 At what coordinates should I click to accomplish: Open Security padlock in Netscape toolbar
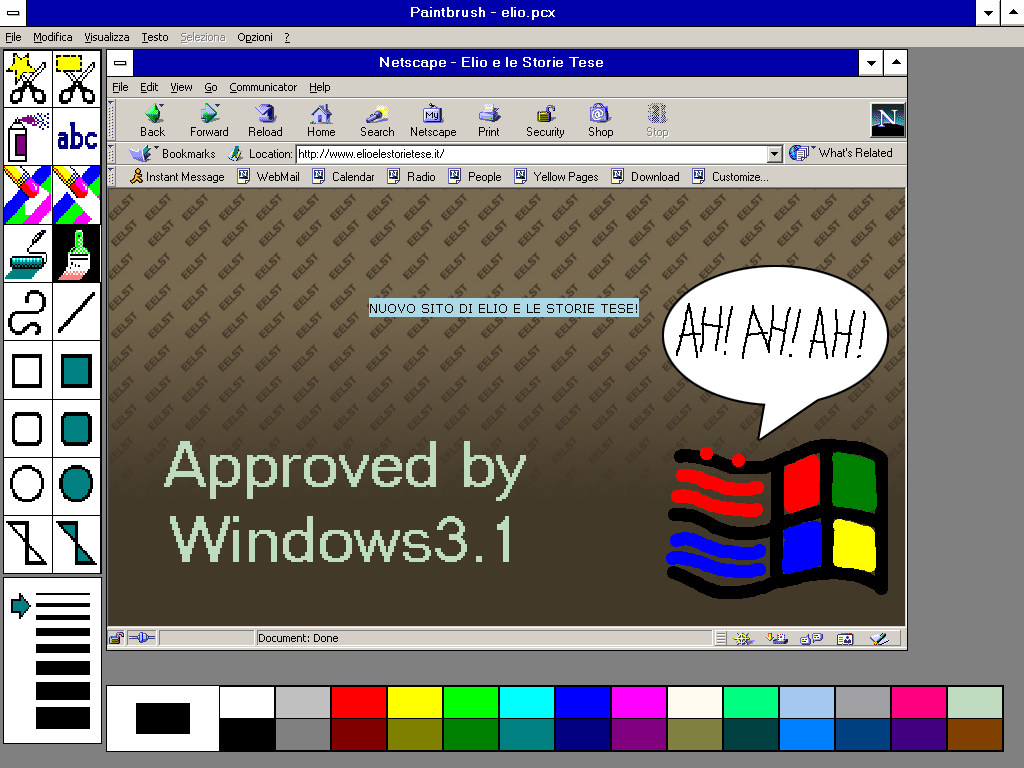(545, 121)
